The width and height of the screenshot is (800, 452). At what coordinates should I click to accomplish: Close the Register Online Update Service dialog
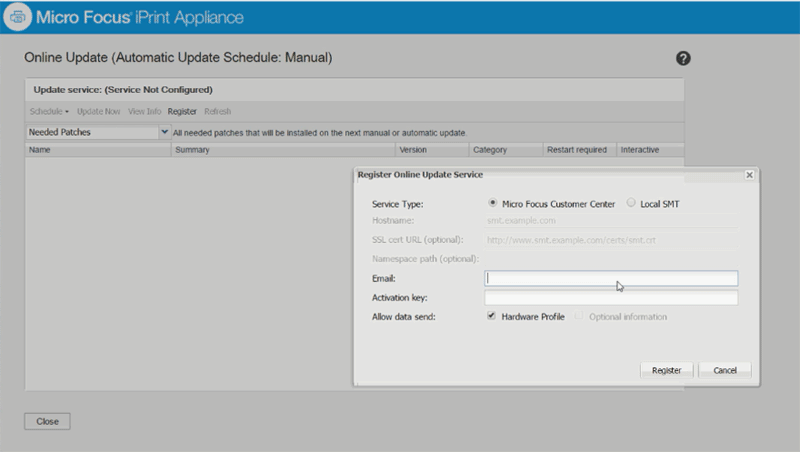749,175
